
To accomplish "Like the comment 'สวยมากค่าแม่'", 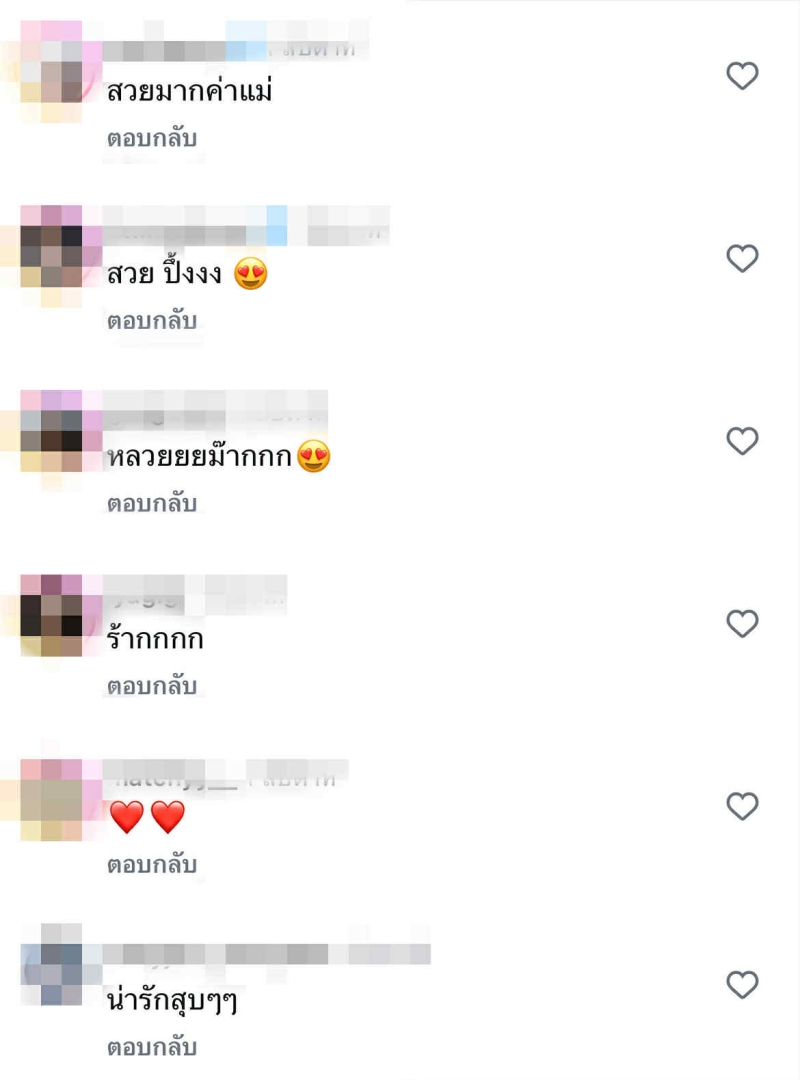I will [x=742, y=76].
